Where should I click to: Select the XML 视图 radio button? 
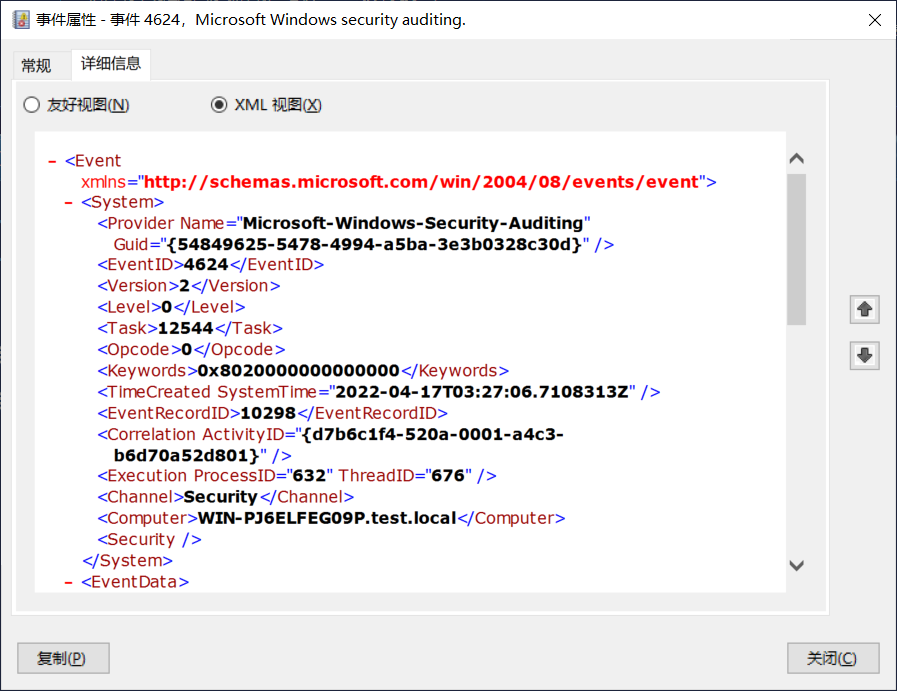point(219,105)
